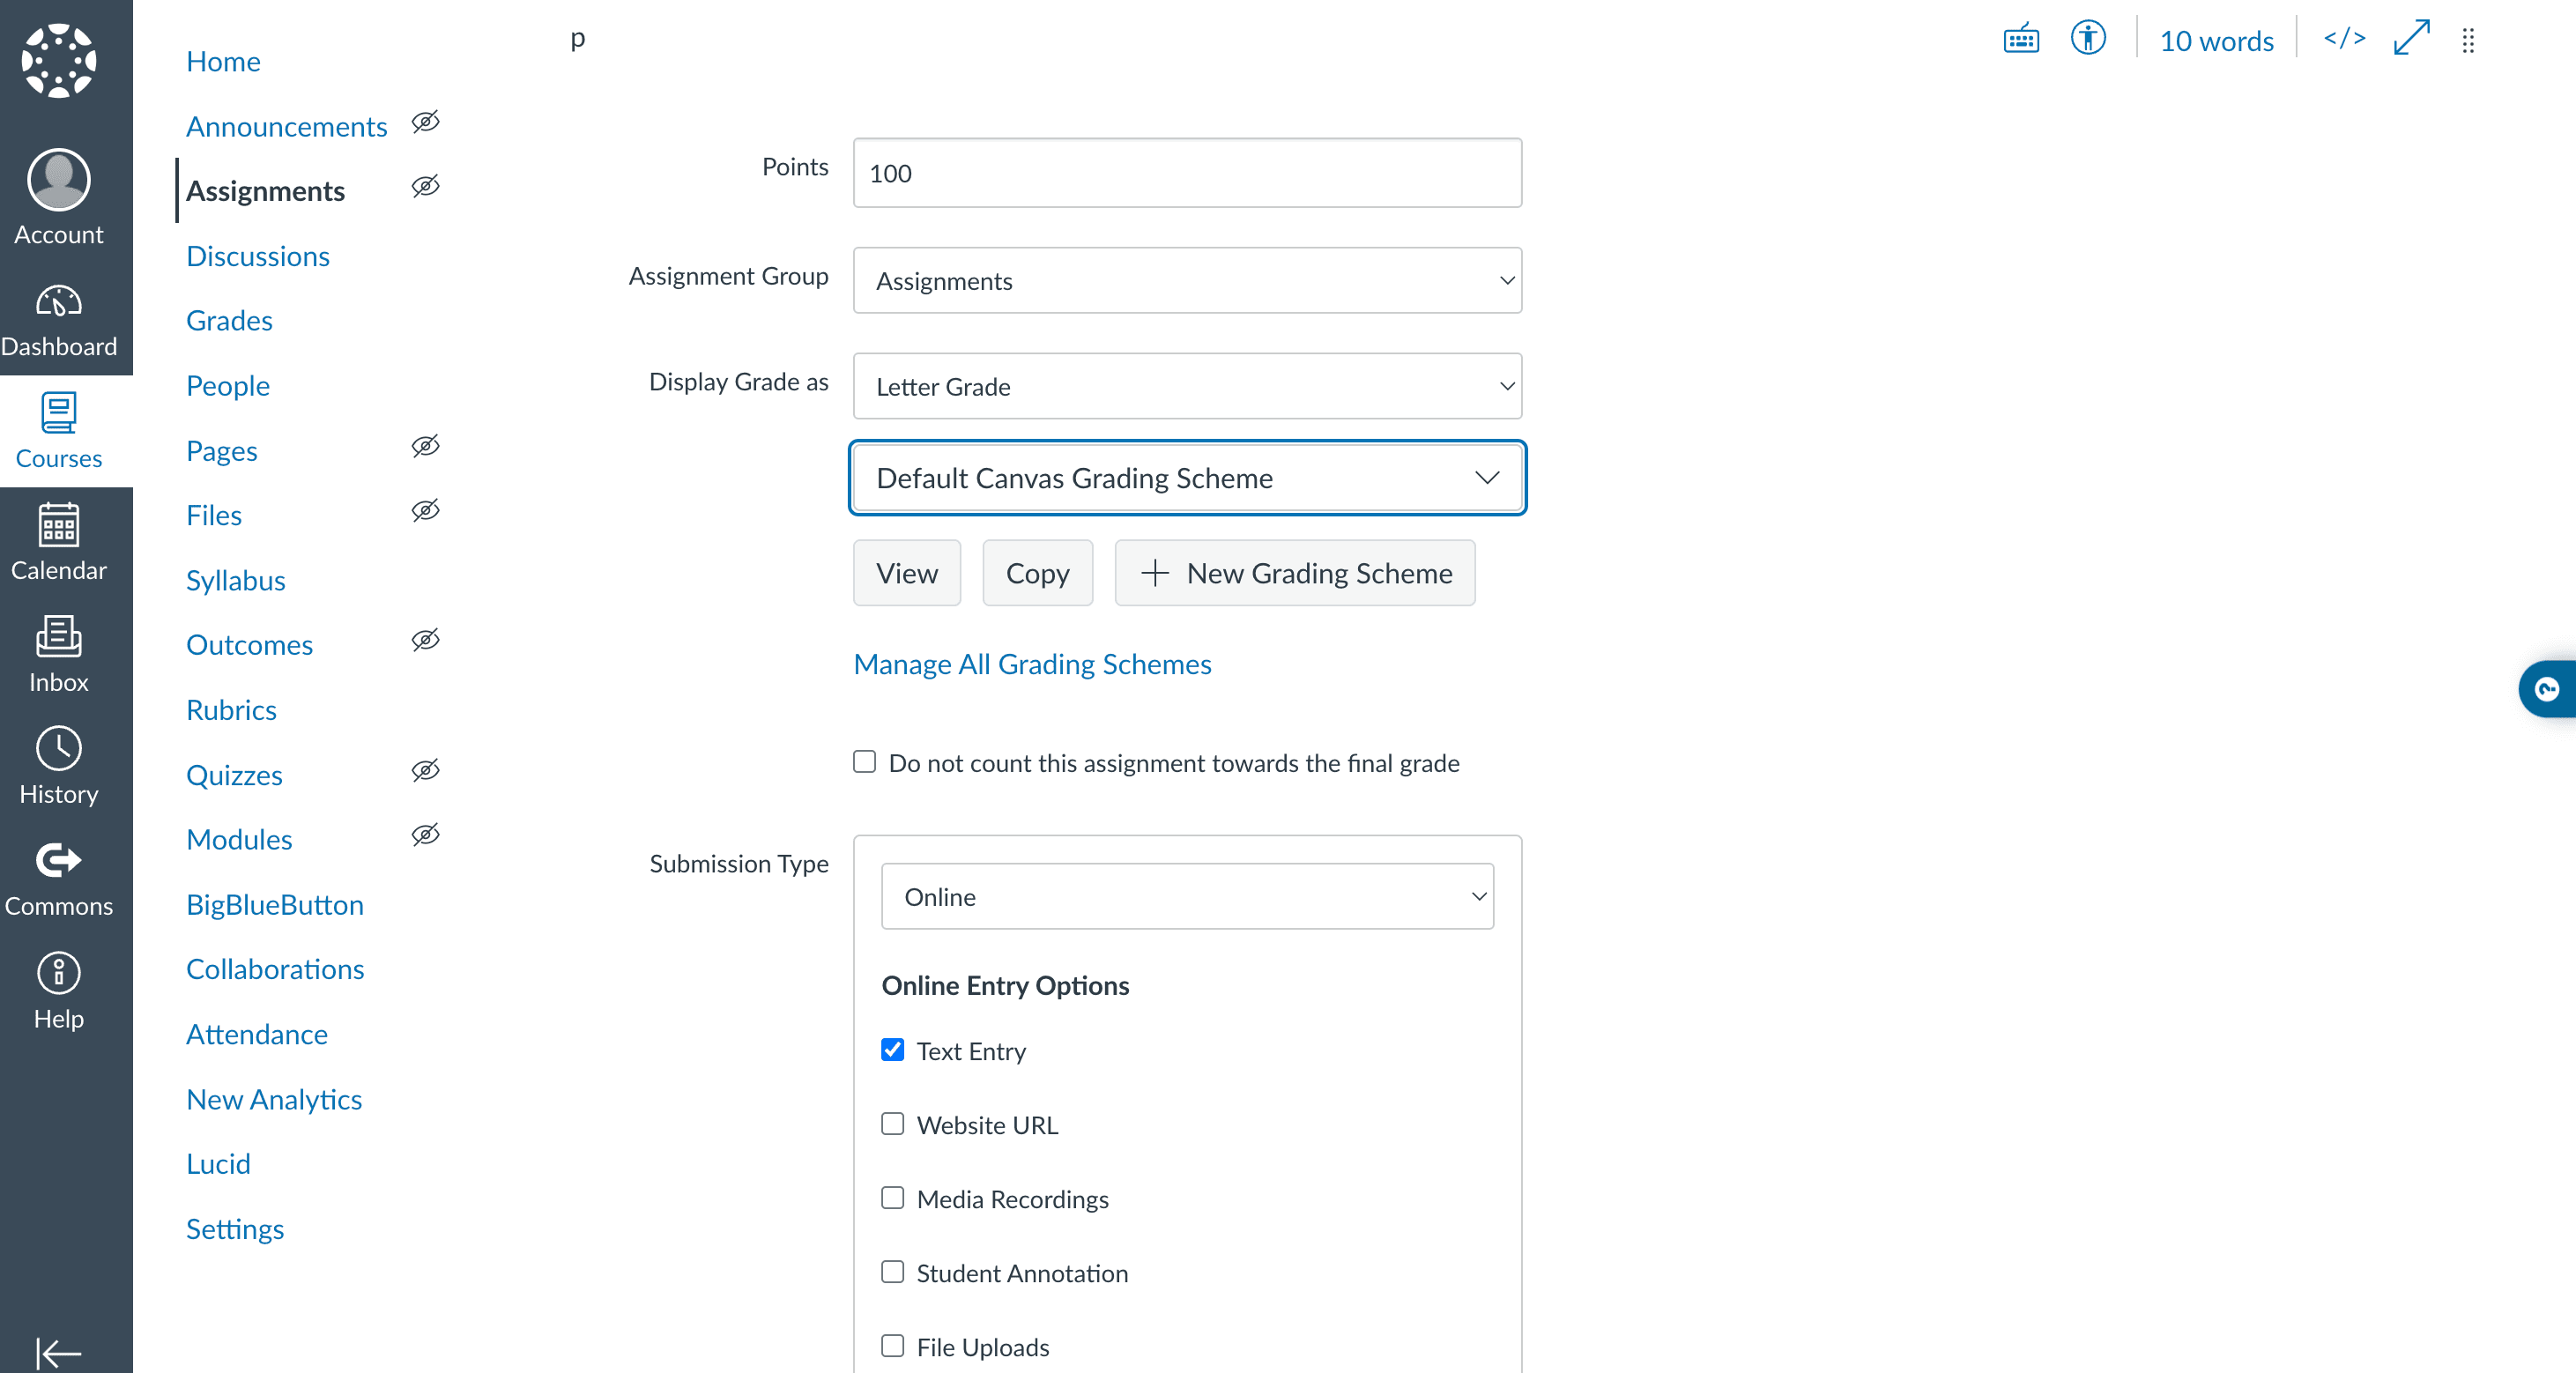Viewport: 2576px width, 1373px height.
Task: Open Rubrics in course menu
Action: [x=231, y=710]
